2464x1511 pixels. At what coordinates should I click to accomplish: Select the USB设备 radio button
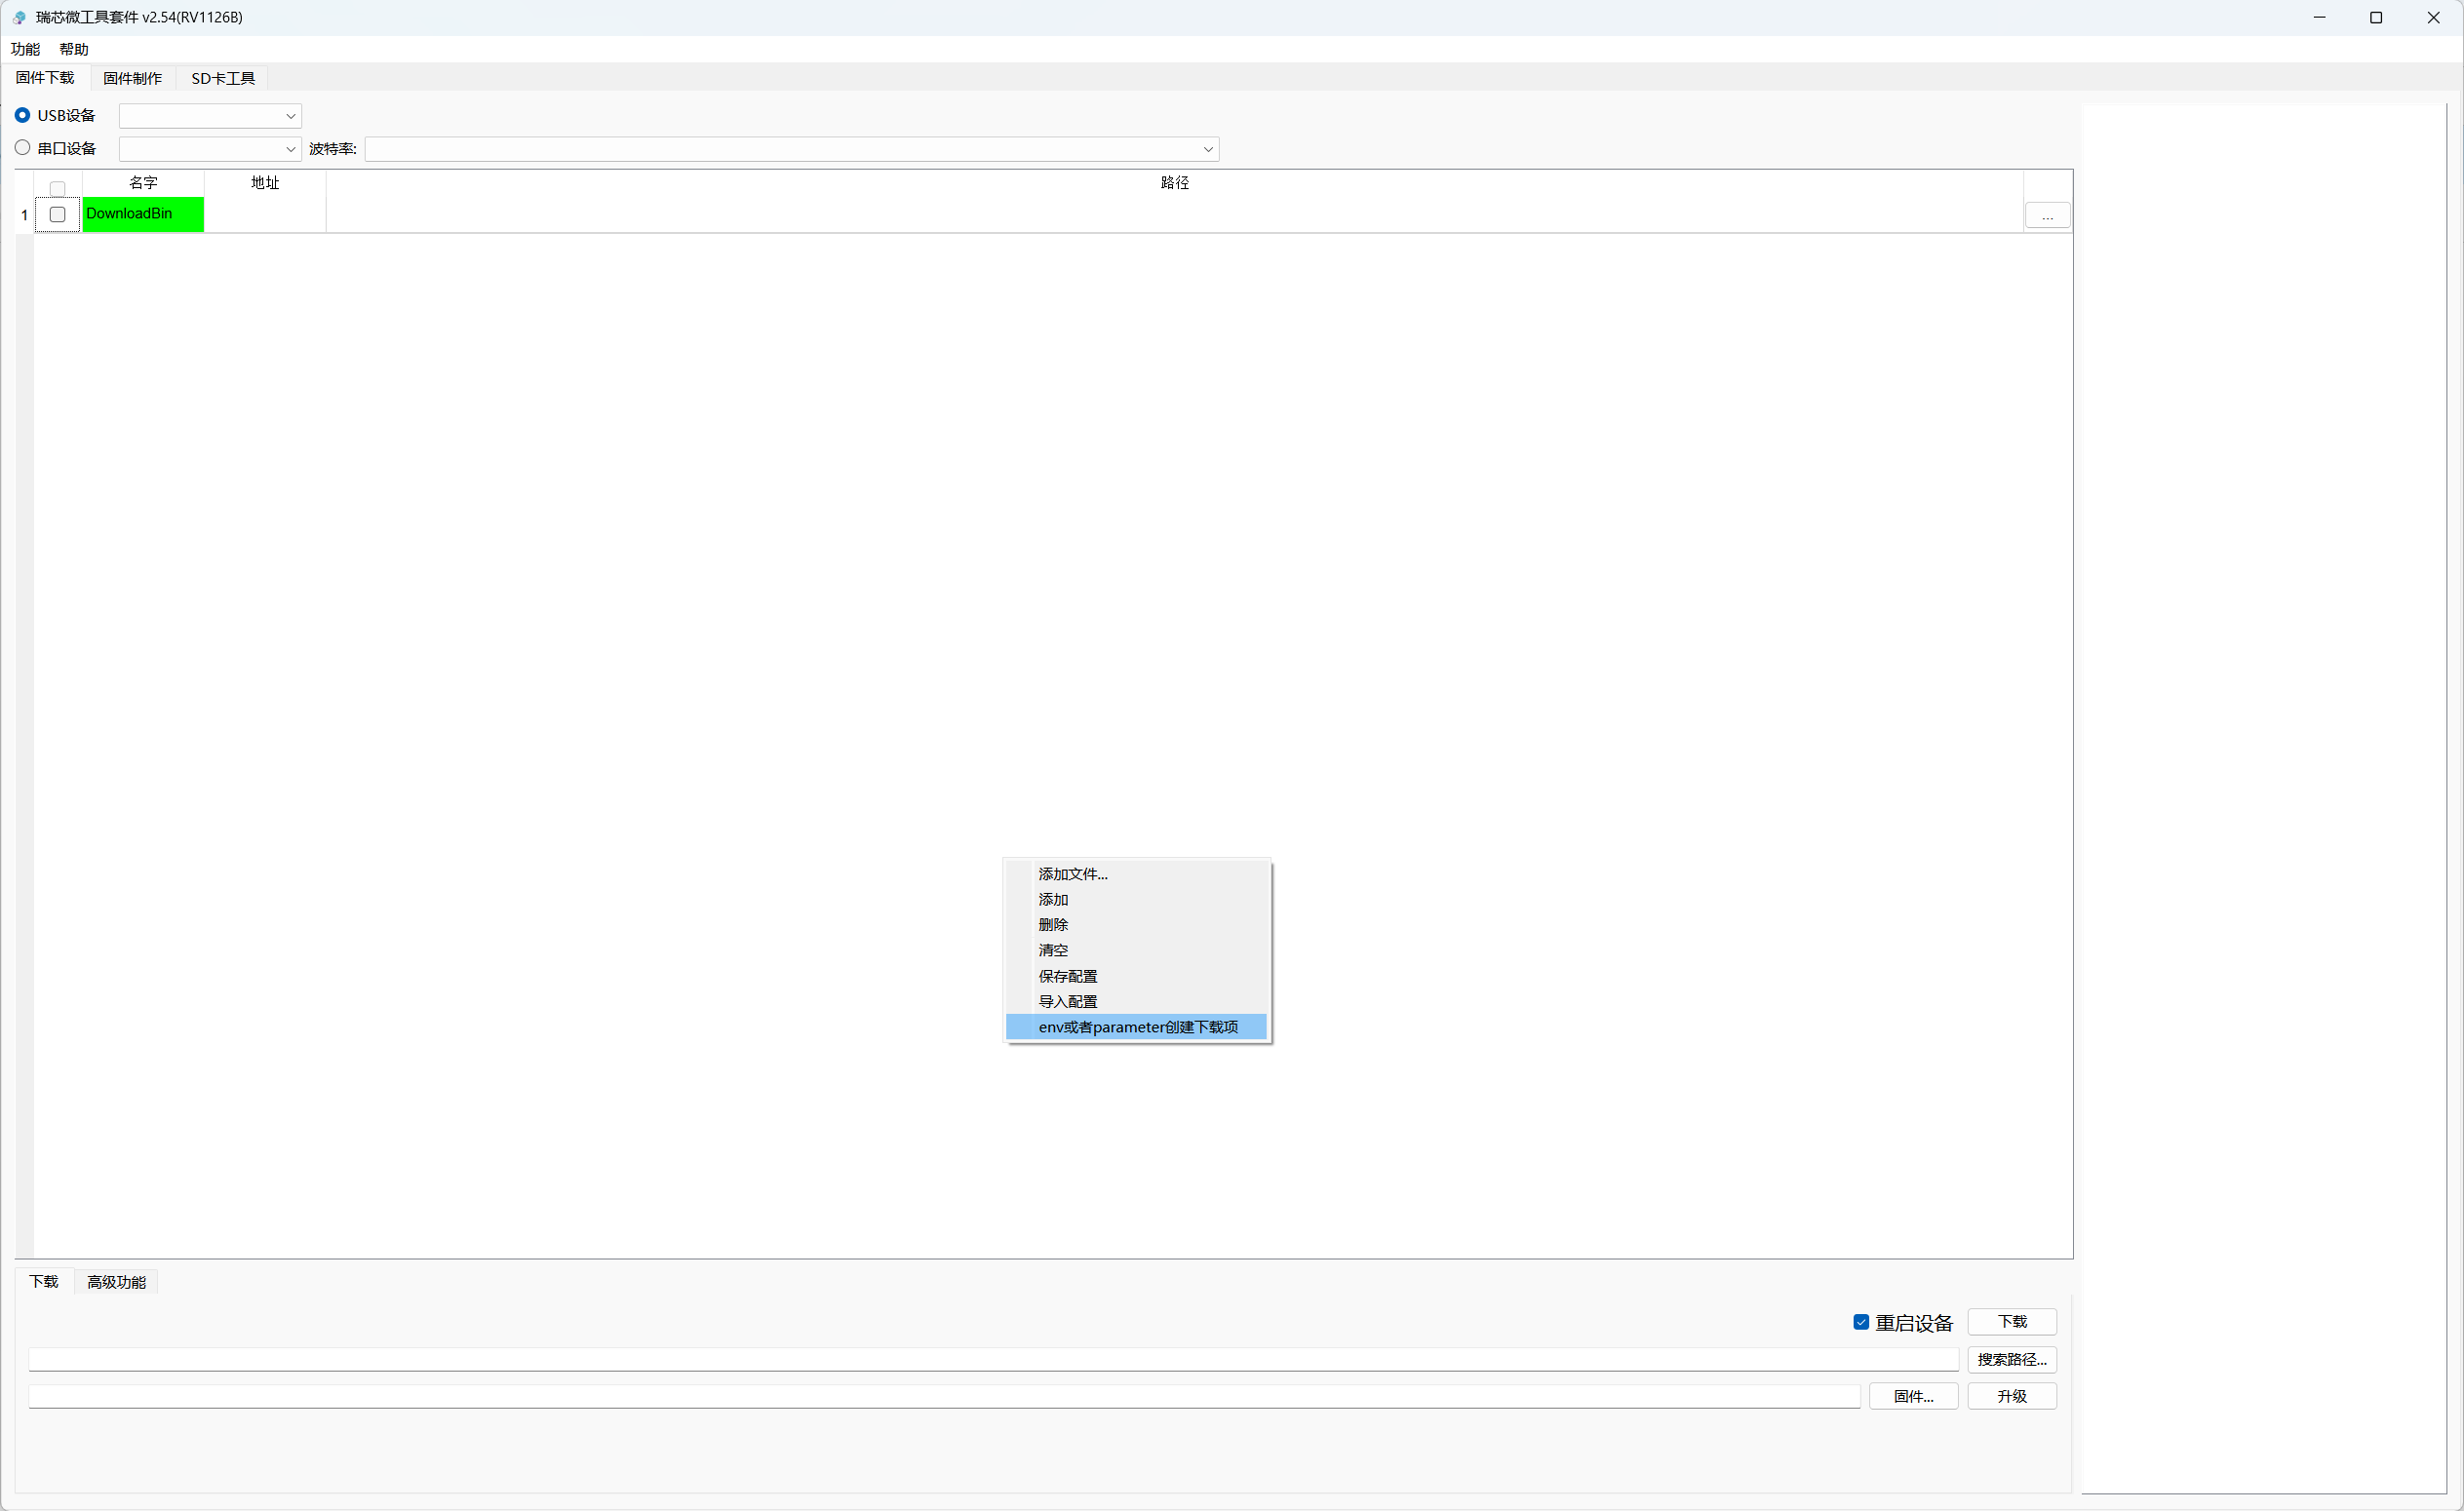point(22,115)
